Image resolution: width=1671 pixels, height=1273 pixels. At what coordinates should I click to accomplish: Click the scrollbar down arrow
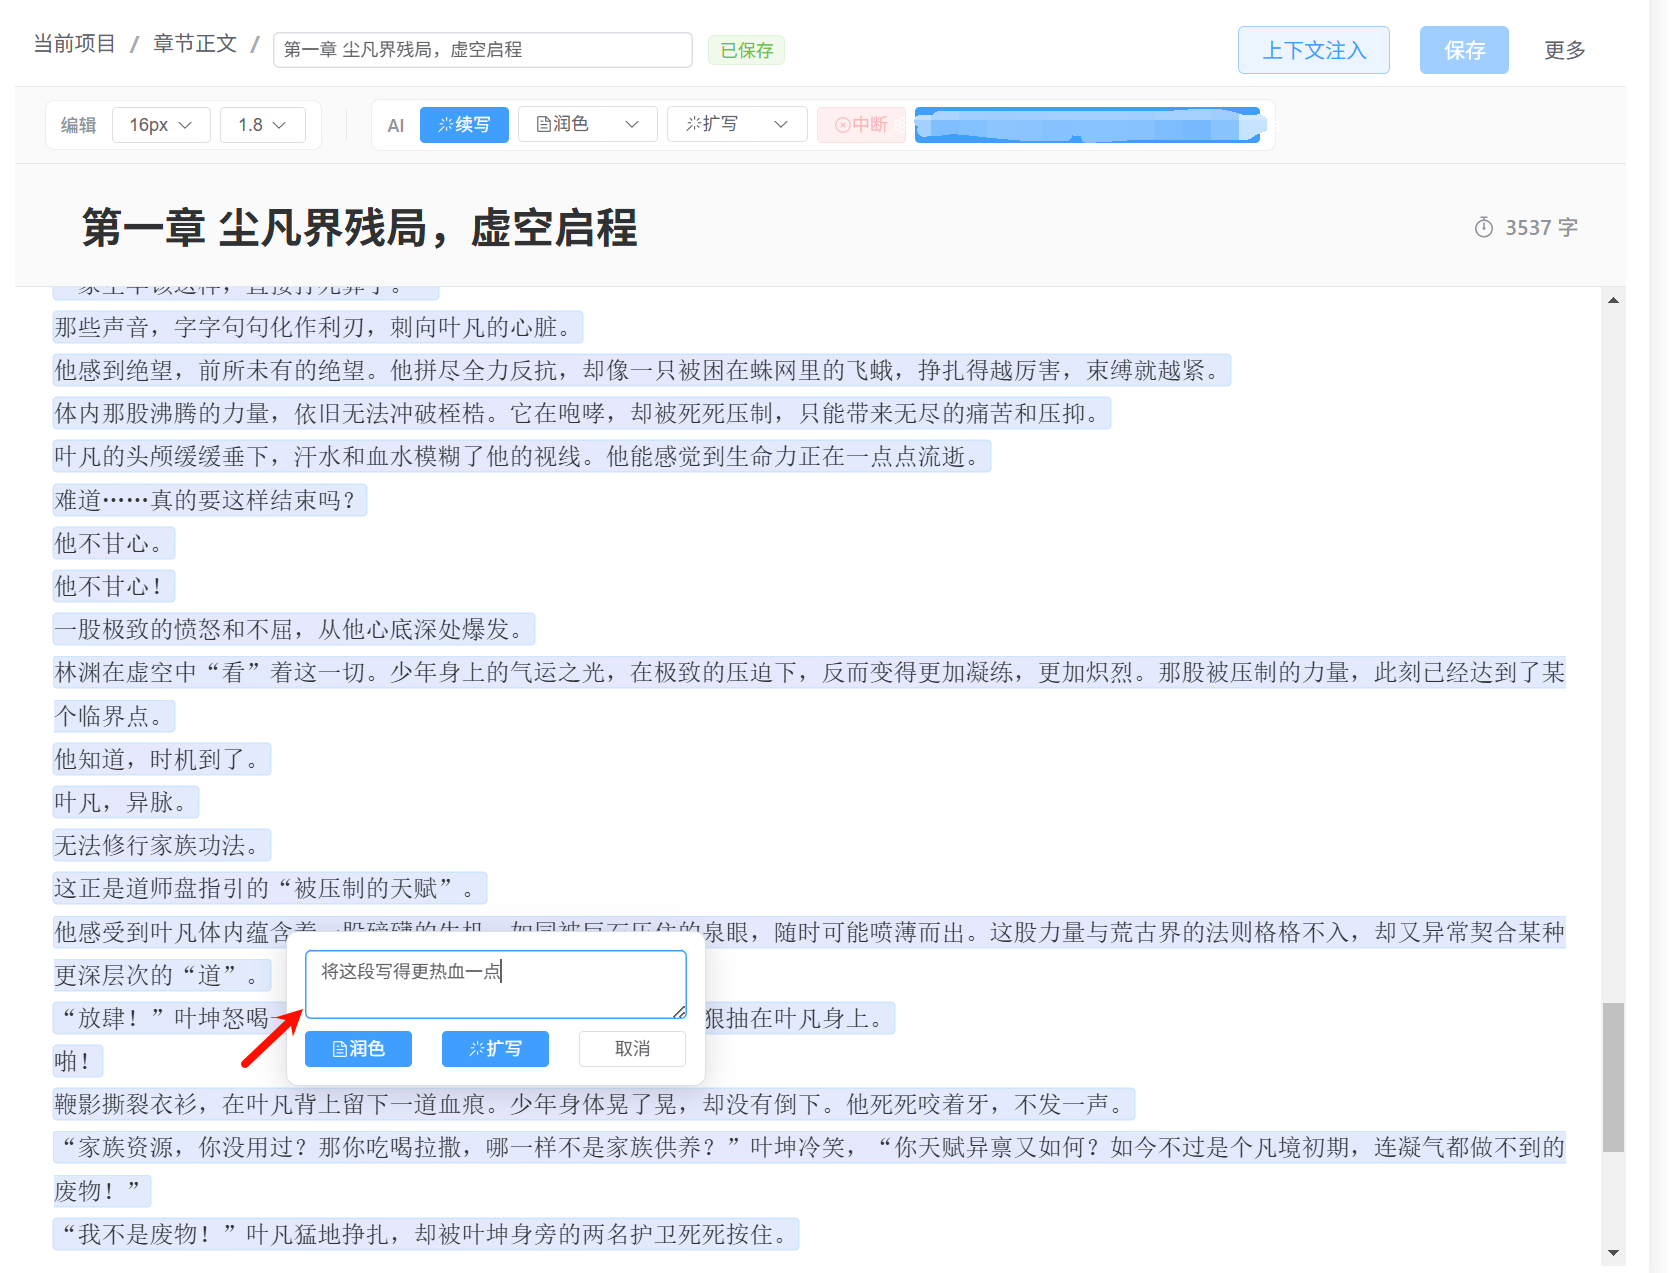point(1613,1253)
